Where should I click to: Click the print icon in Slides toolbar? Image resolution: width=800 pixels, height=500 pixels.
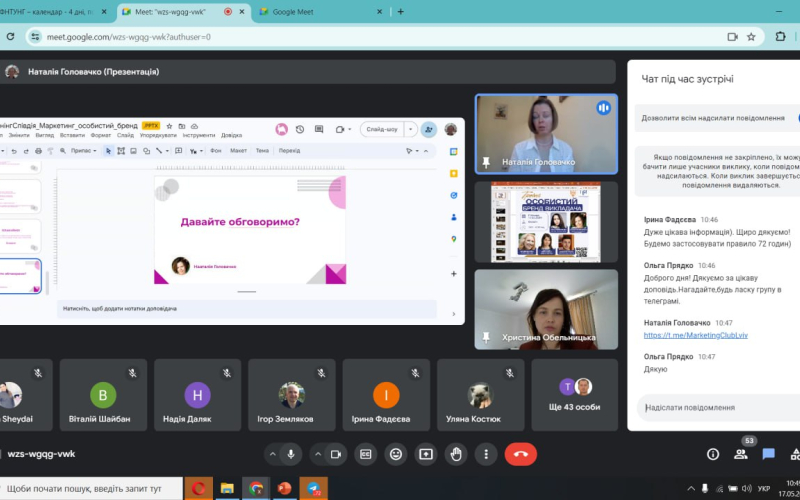pyautogui.click(x=38, y=151)
